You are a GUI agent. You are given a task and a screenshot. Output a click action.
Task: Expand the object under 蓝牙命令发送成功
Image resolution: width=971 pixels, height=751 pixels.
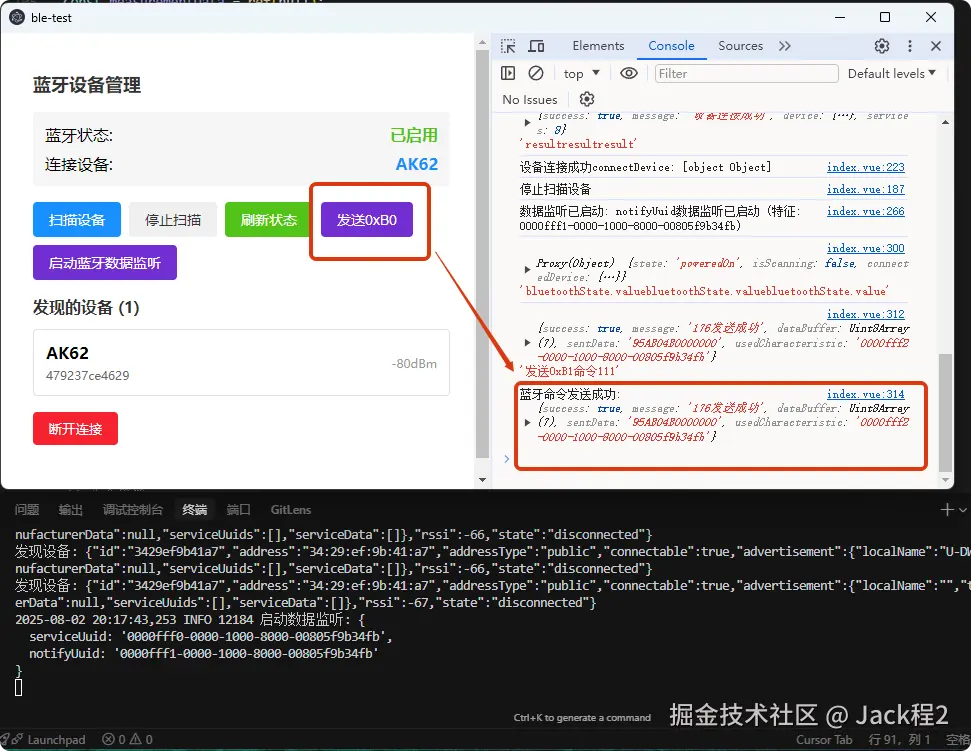(527, 423)
